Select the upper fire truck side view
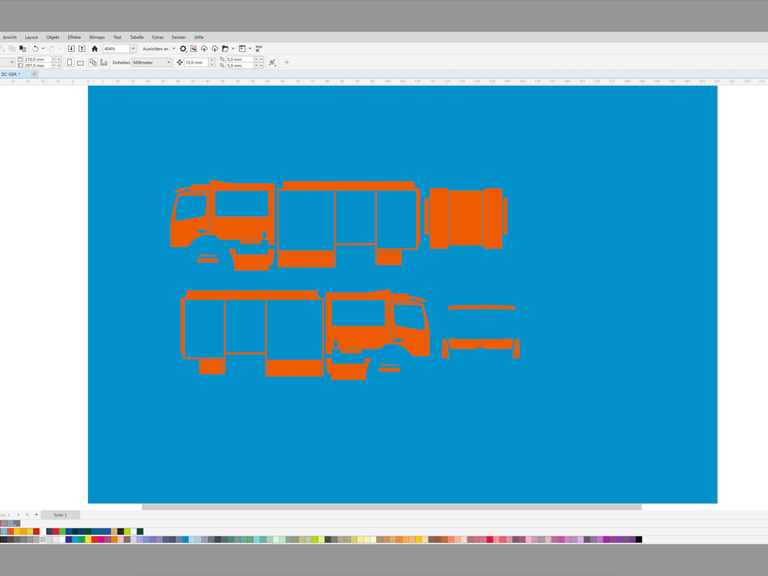Image resolution: width=768 pixels, height=576 pixels. [x=296, y=225]
